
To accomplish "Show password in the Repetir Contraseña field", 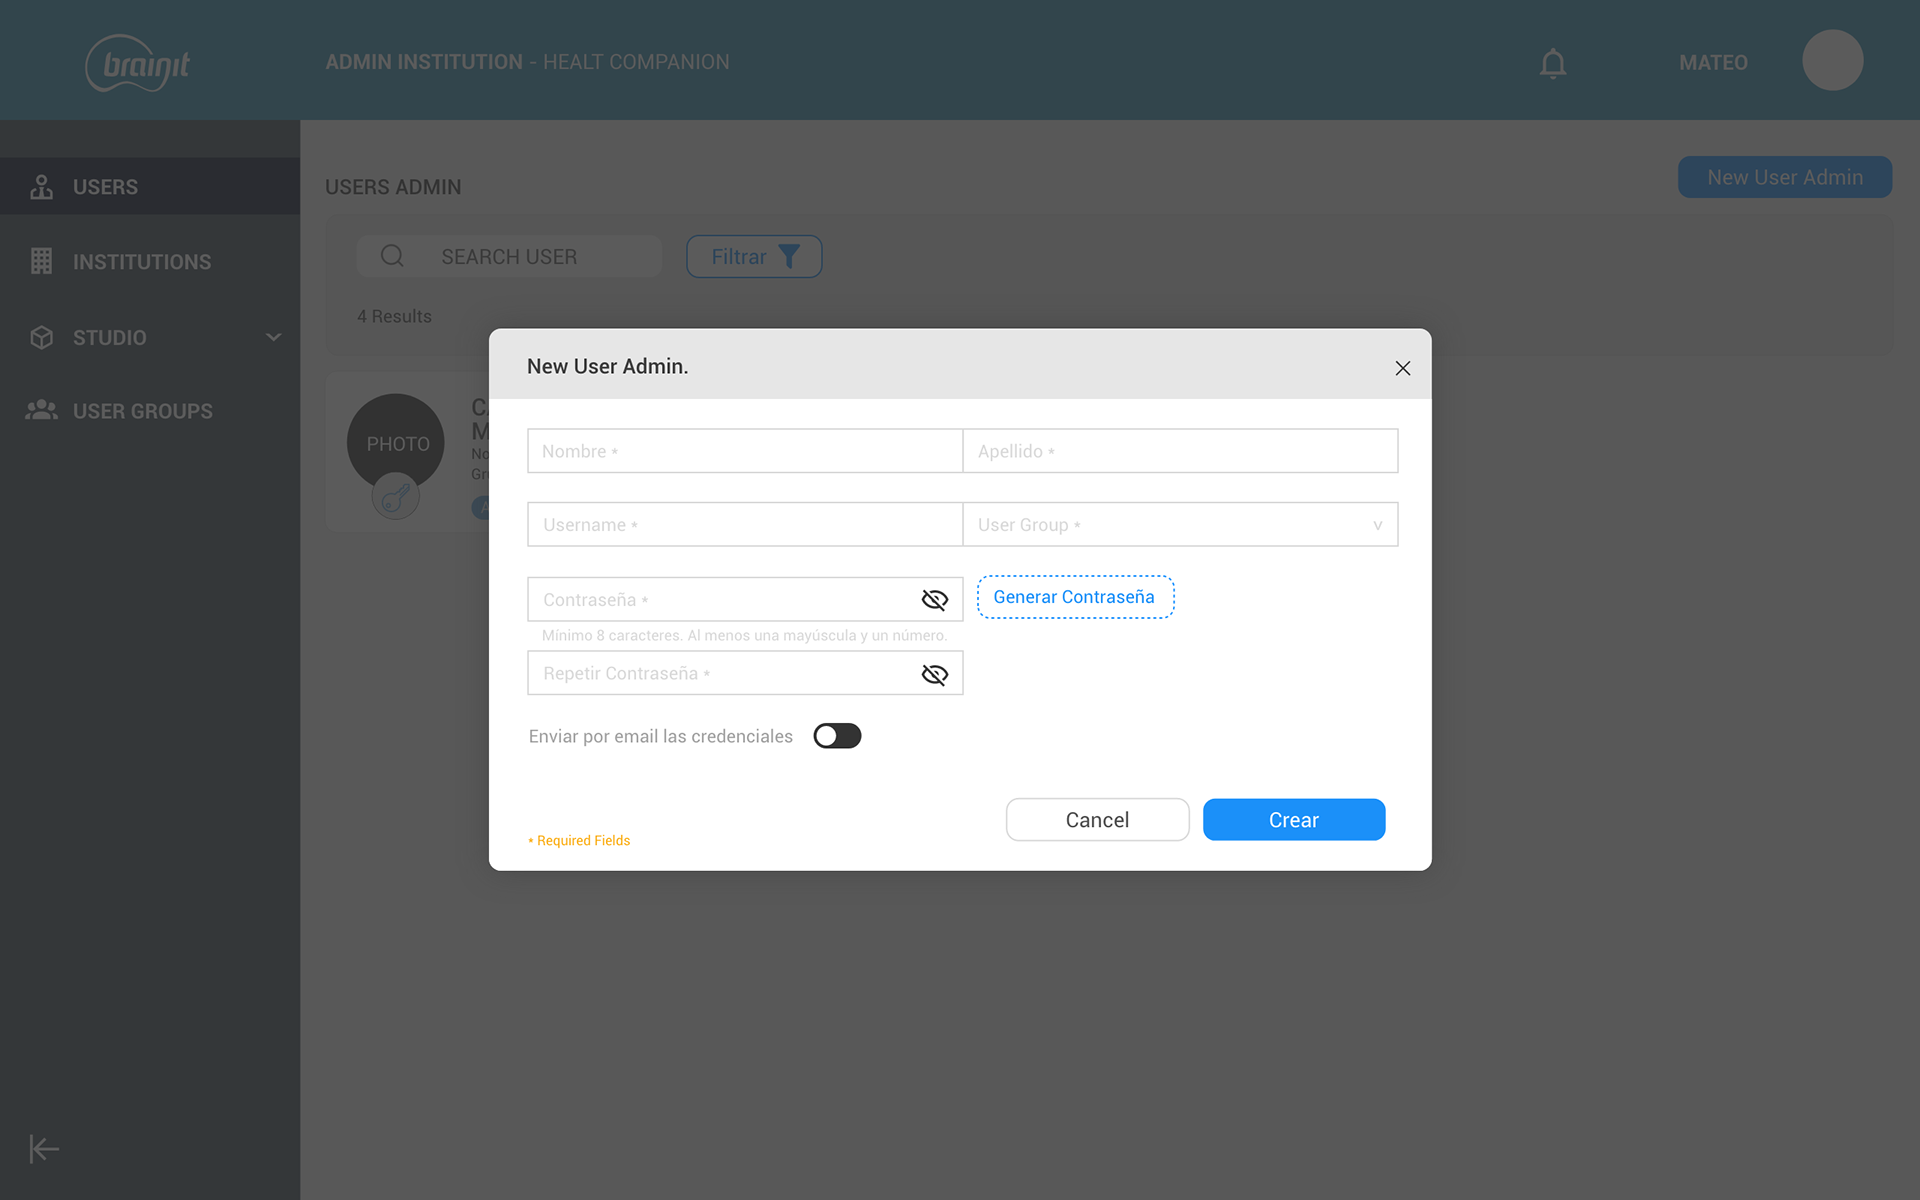I will pos(934,674).
